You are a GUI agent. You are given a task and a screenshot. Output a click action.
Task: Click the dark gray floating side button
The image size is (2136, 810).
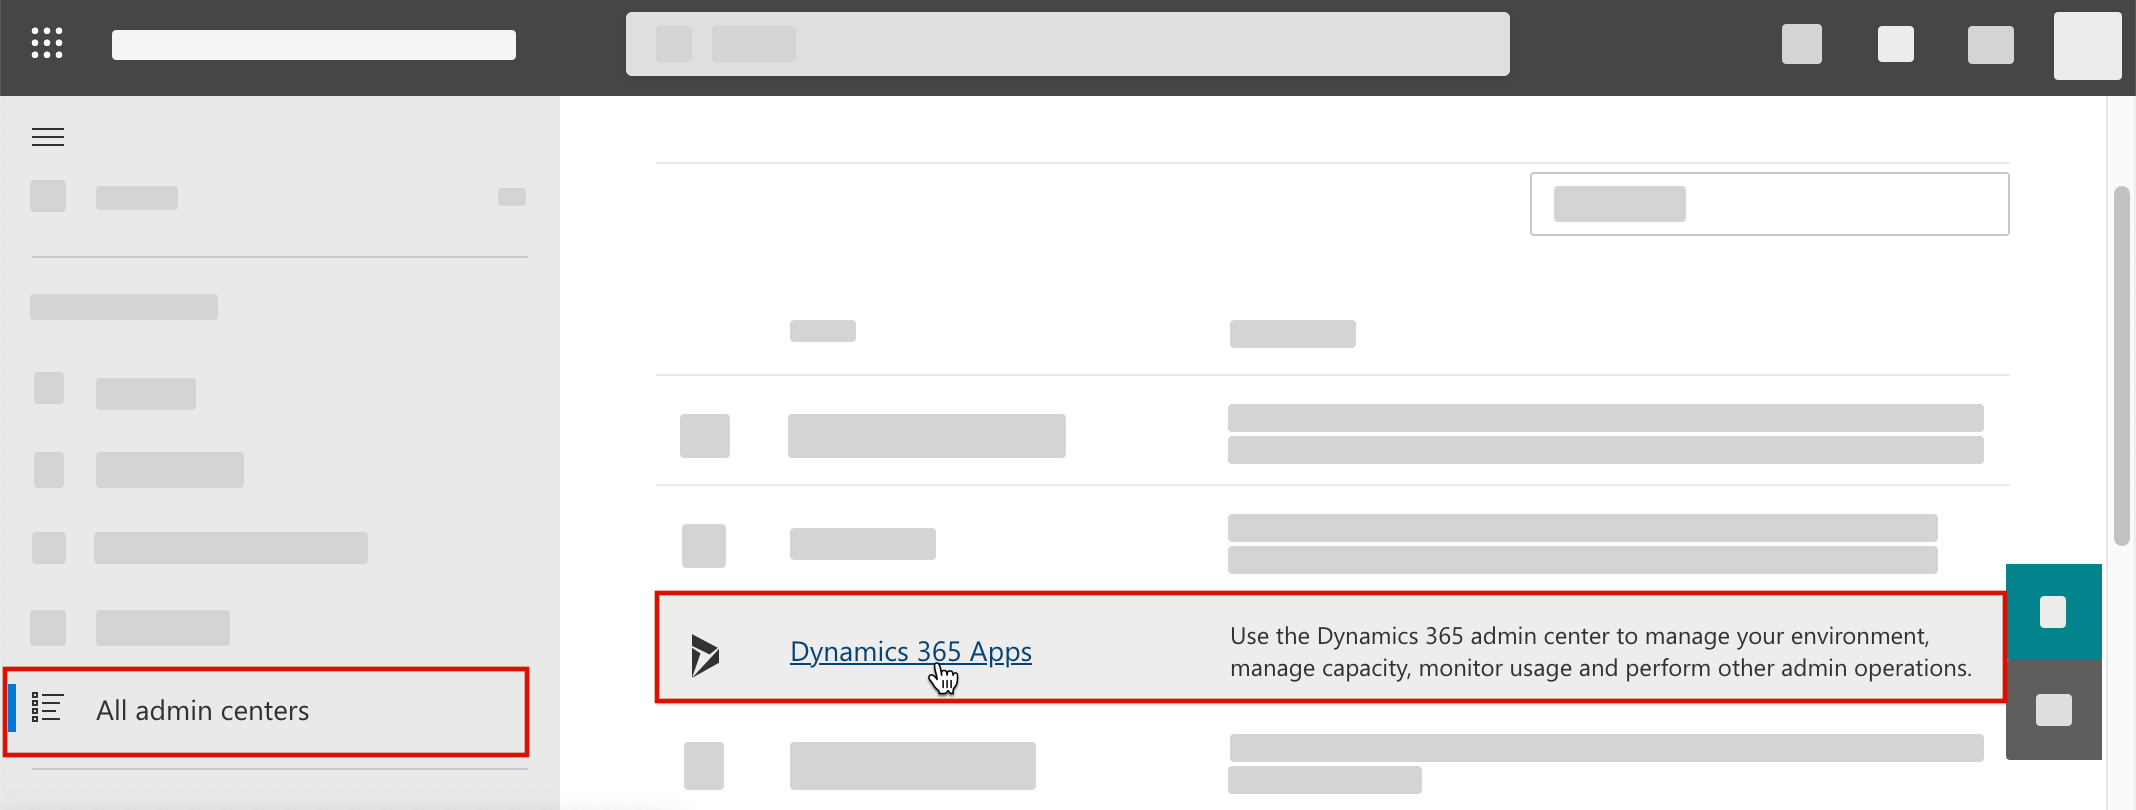(2054, 710)
